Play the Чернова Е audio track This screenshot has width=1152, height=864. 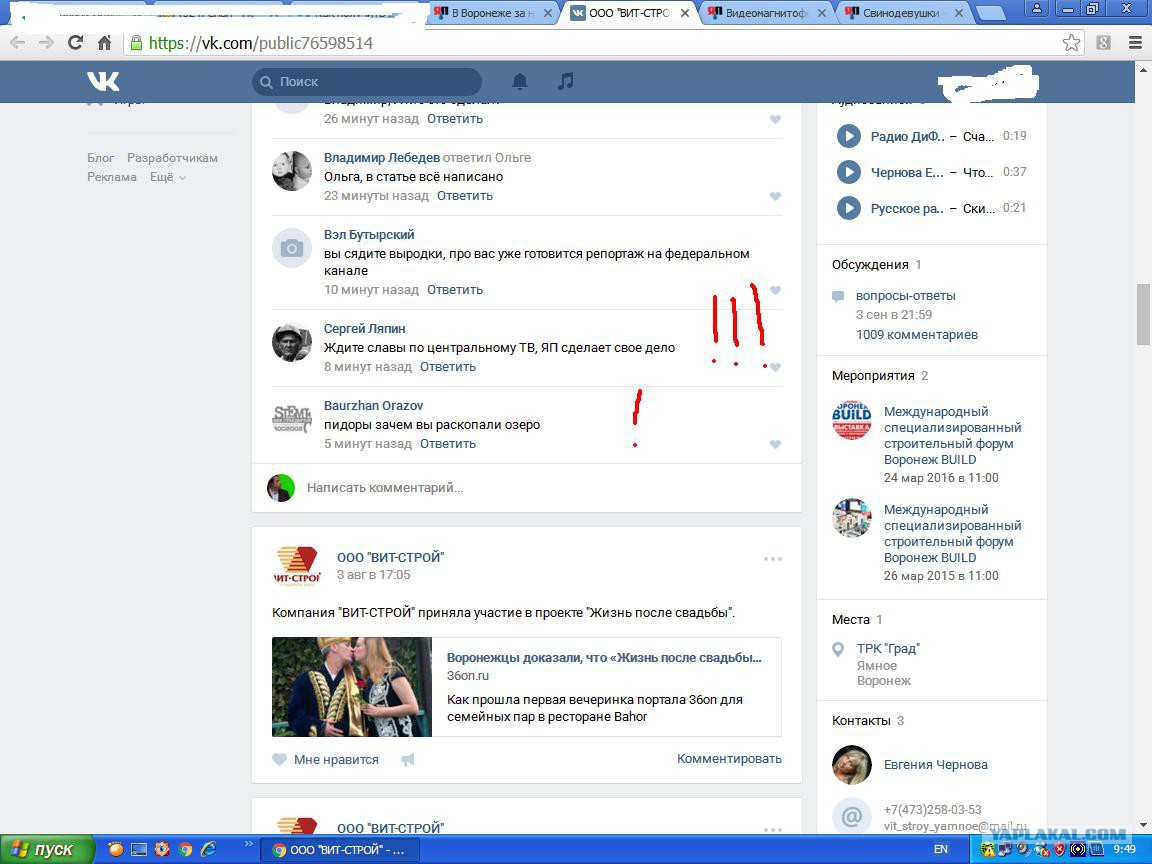point(849,172)
